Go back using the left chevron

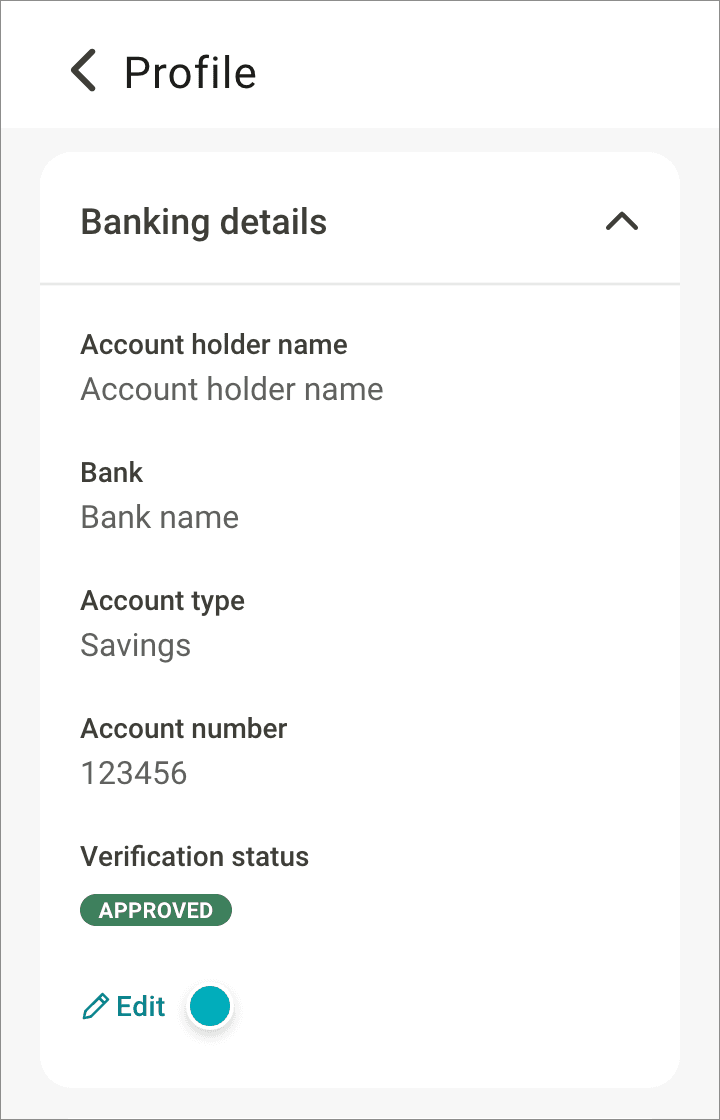[x=84, y=72]
